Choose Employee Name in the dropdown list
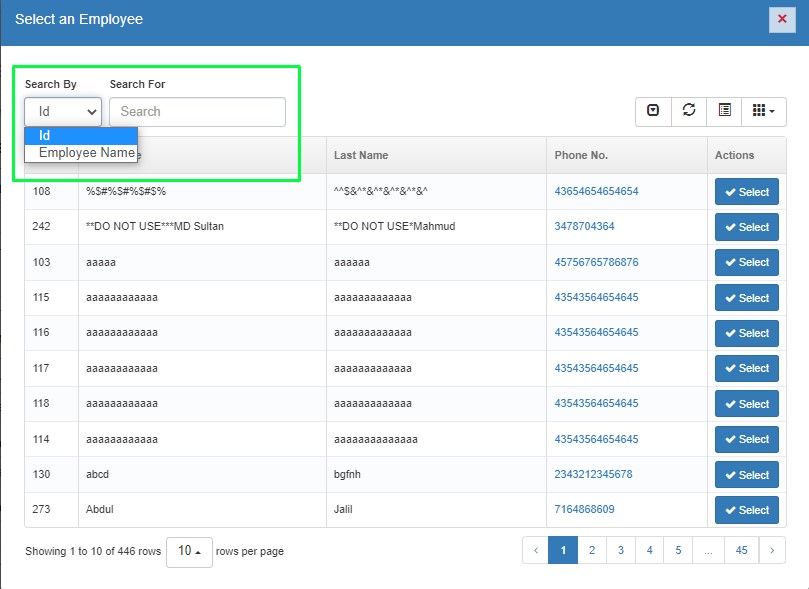 click(x=86, y=153)
